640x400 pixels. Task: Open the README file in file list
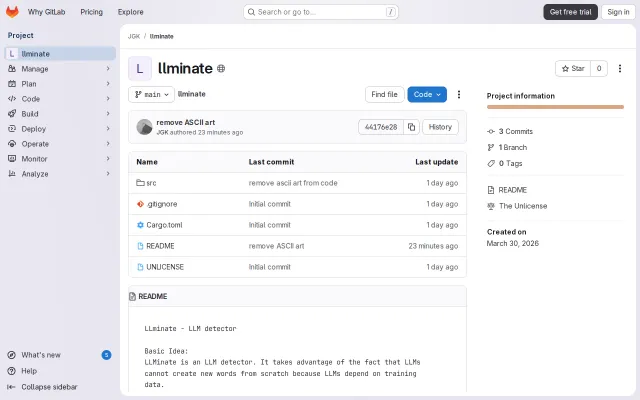(160, 246)
